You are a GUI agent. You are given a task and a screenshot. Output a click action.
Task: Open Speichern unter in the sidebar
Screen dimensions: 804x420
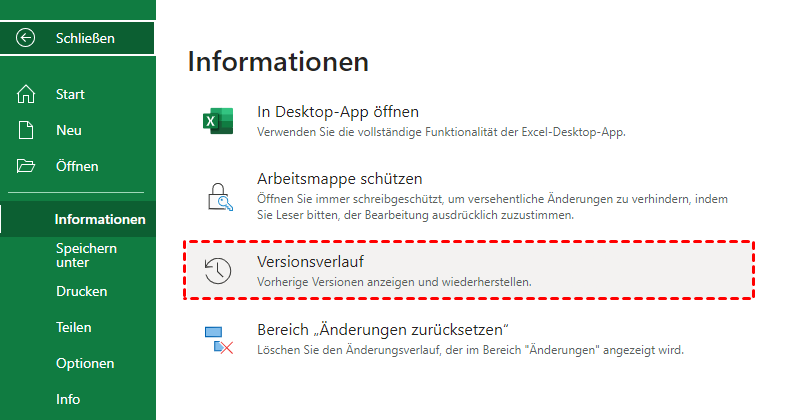point(86,255)
